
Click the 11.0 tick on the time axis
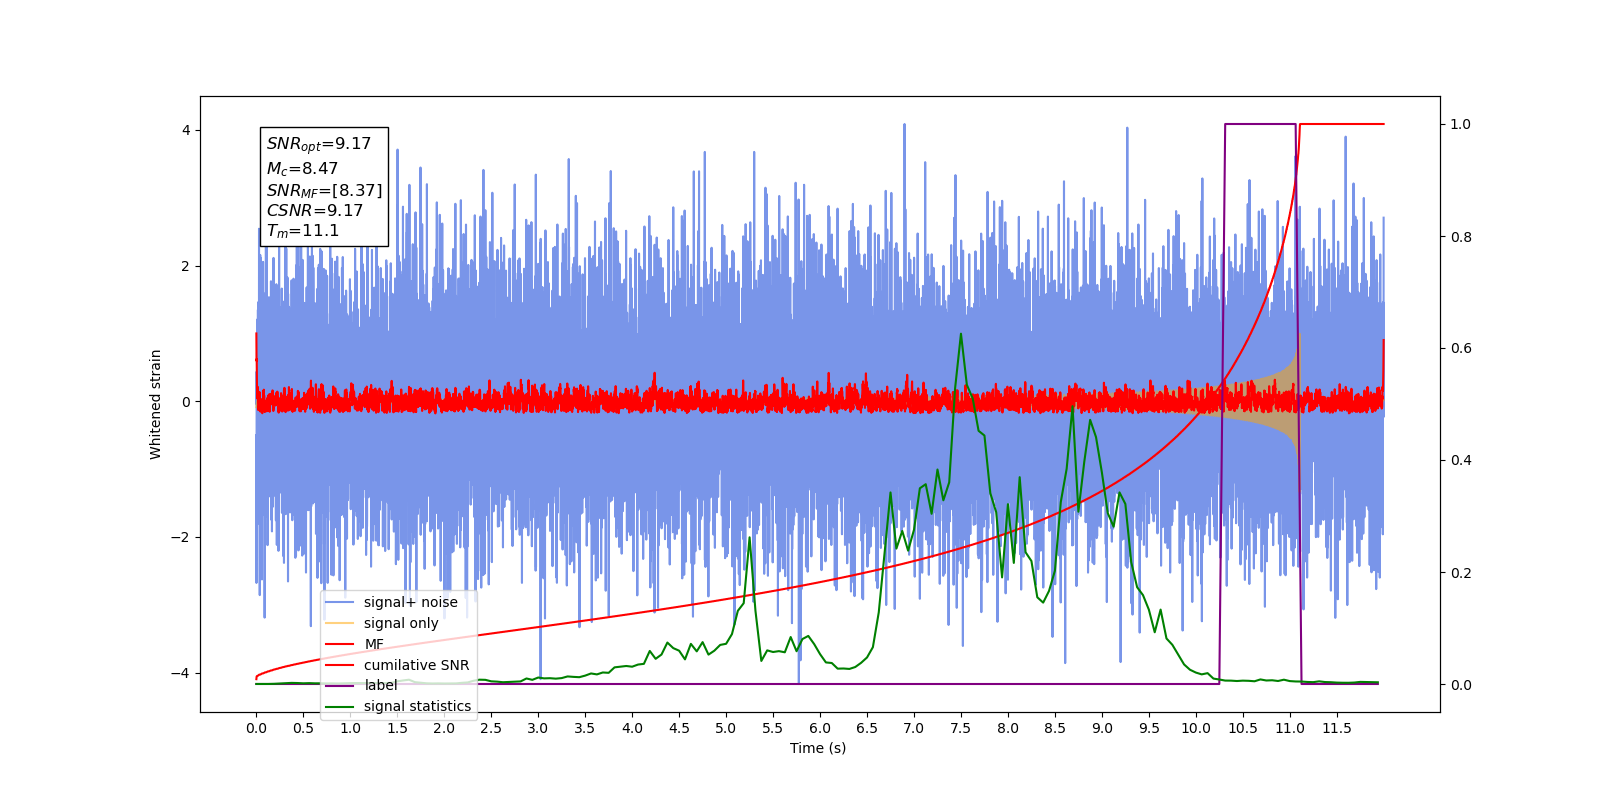1290,728
